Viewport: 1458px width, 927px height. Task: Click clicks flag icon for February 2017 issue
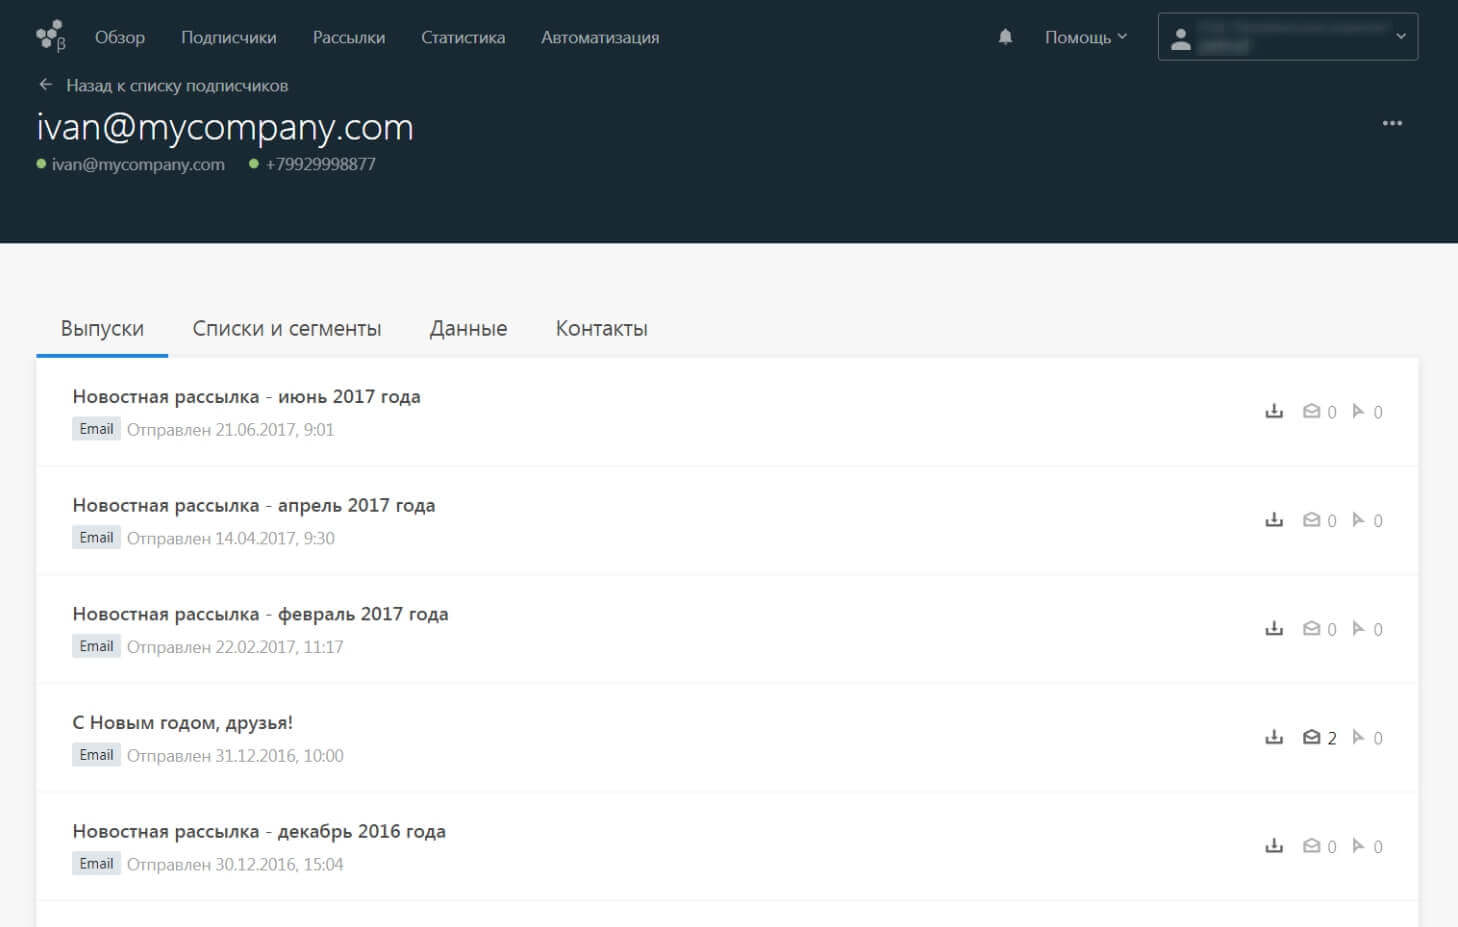(1358, 629)
